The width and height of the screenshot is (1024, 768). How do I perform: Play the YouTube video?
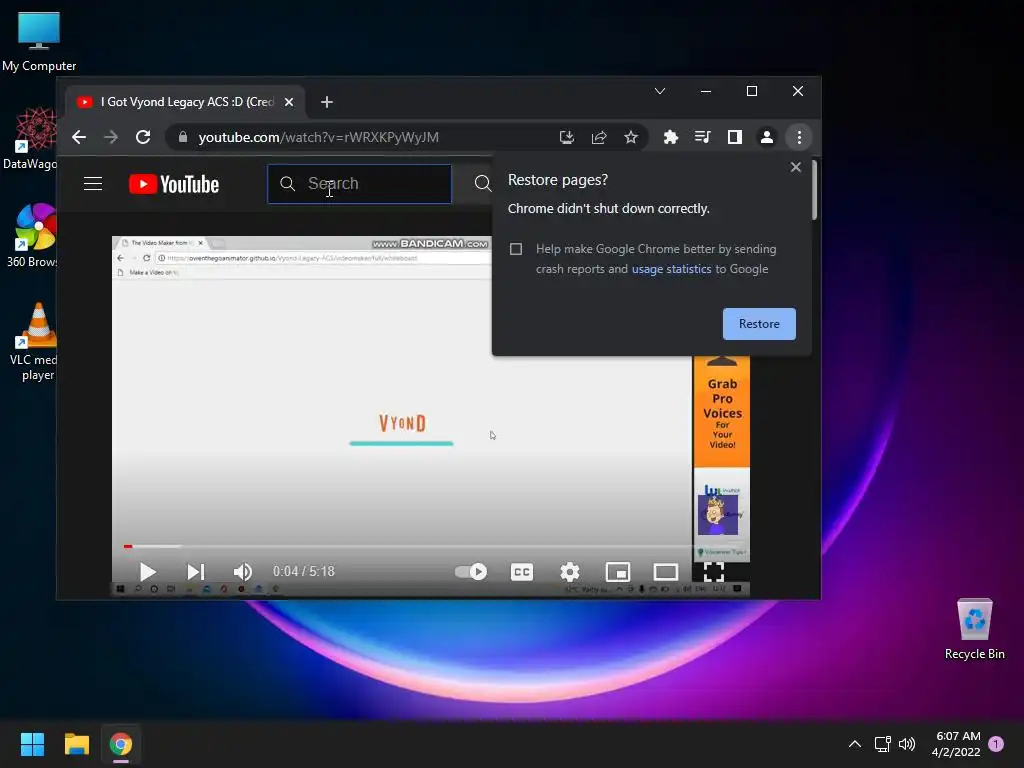(148, 572)
